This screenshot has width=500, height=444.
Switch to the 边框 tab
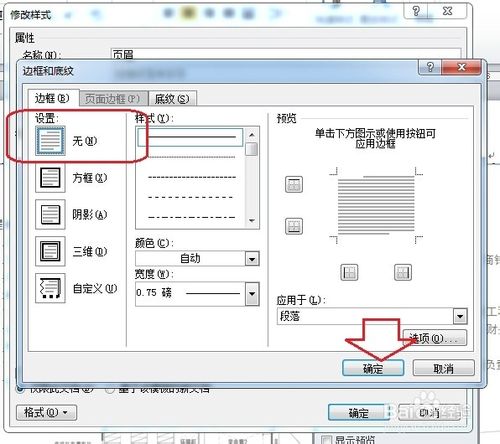tap(52, 98)
